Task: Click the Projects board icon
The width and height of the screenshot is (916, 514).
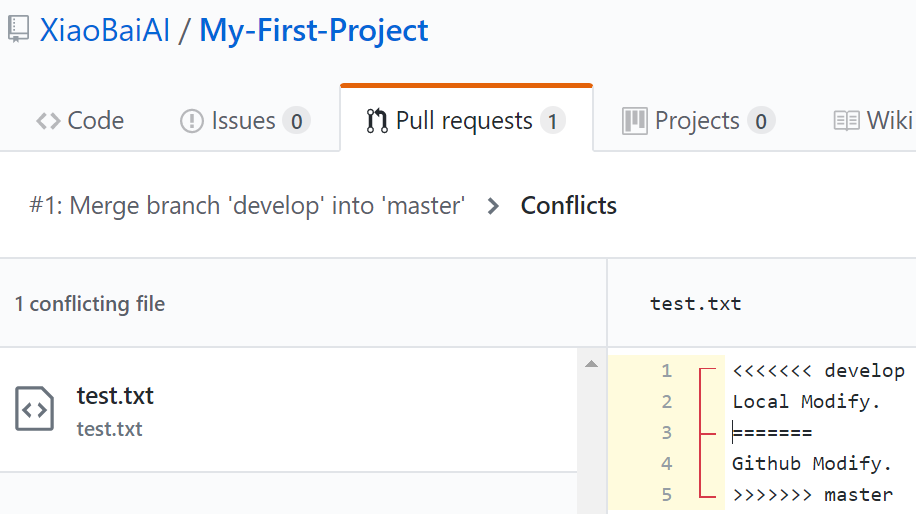Action: click(x=635, y=121)
